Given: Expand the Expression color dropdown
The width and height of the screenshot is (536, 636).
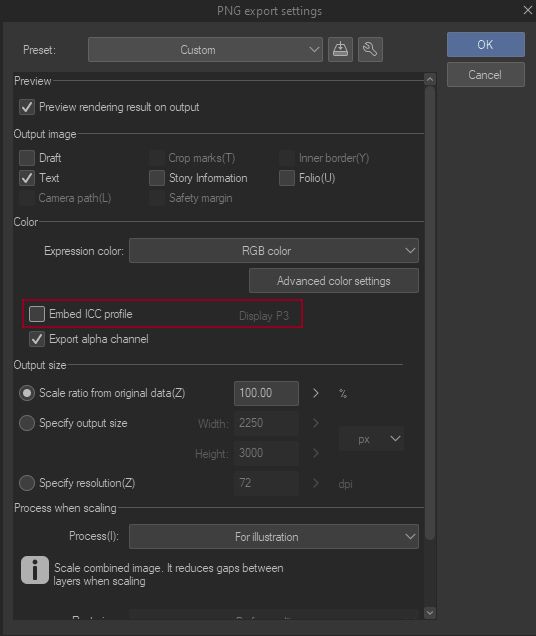Looking at the screenshot, I should click(274, 251).
